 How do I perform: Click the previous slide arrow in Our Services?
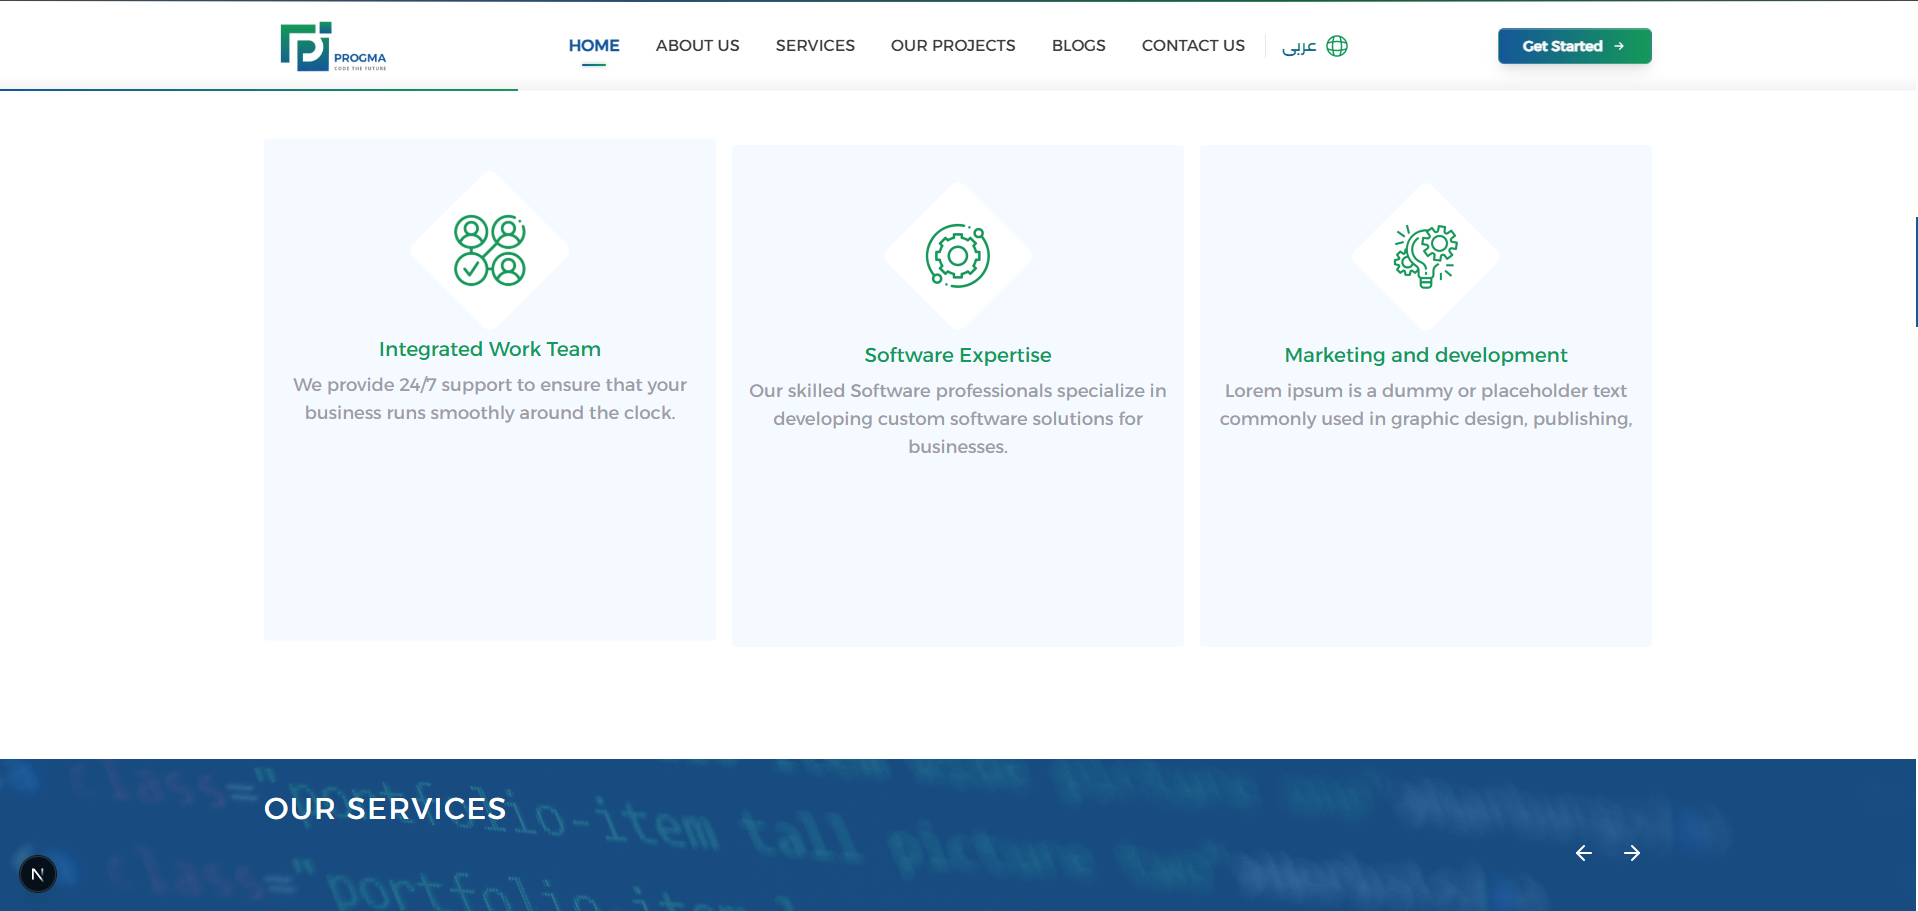coord(1583,853)
